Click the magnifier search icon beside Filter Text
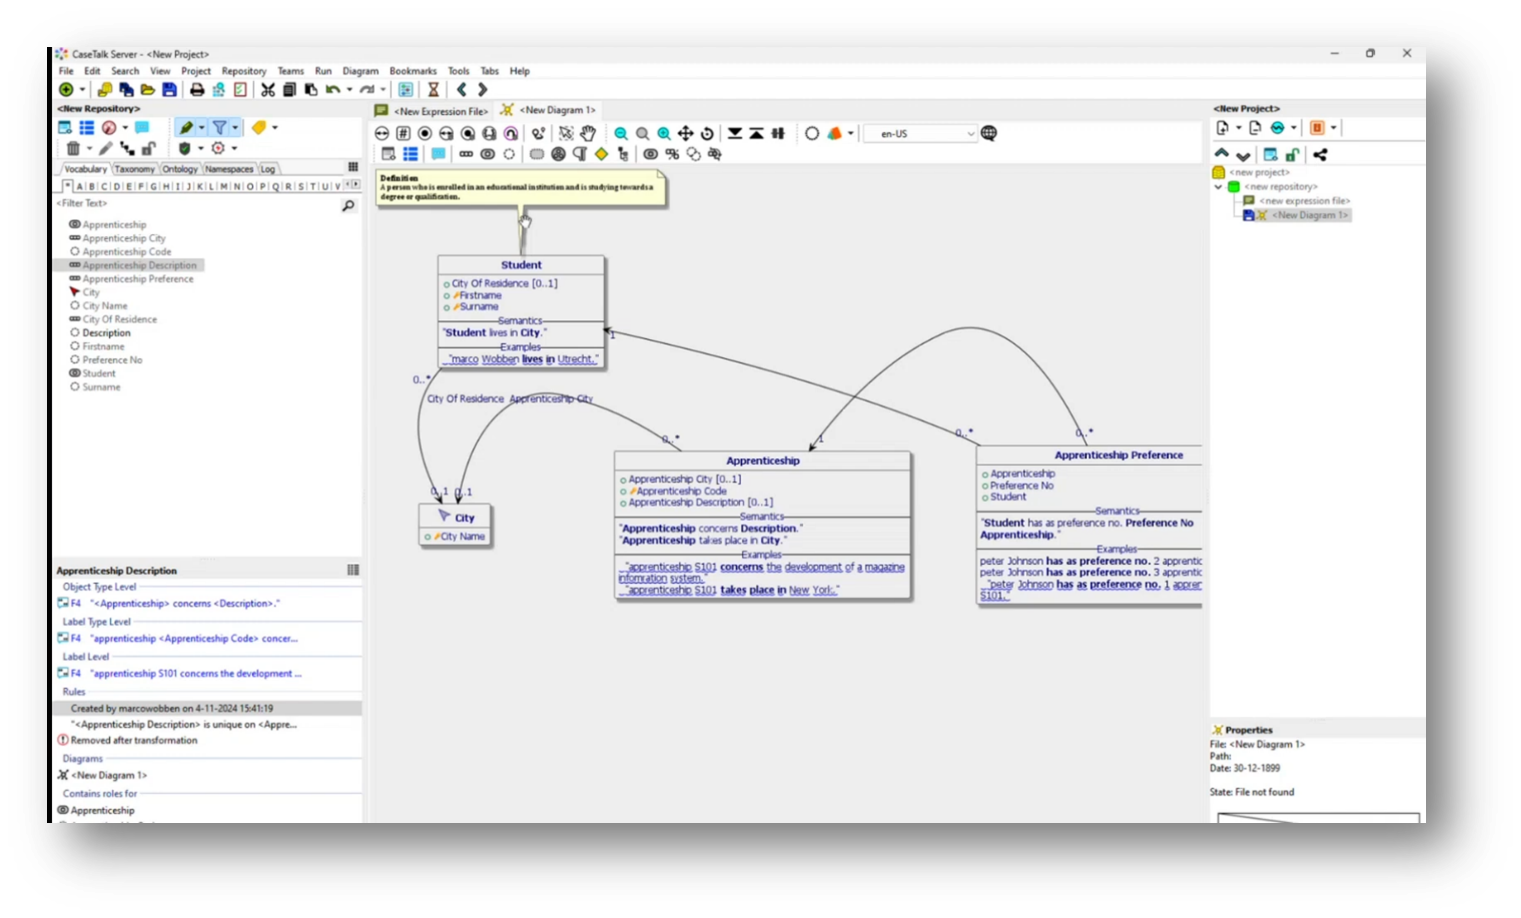 pos(348,205)
